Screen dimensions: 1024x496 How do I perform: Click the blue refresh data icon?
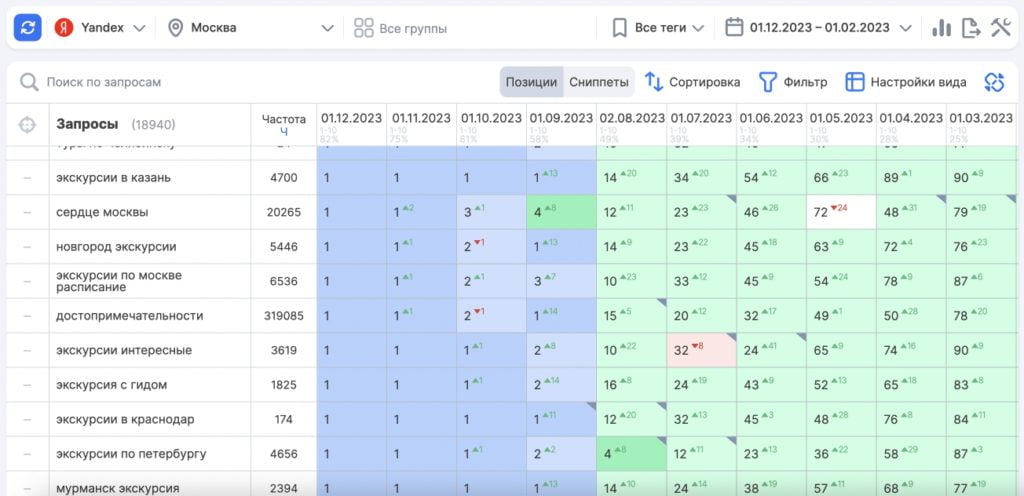coord(28,27)
